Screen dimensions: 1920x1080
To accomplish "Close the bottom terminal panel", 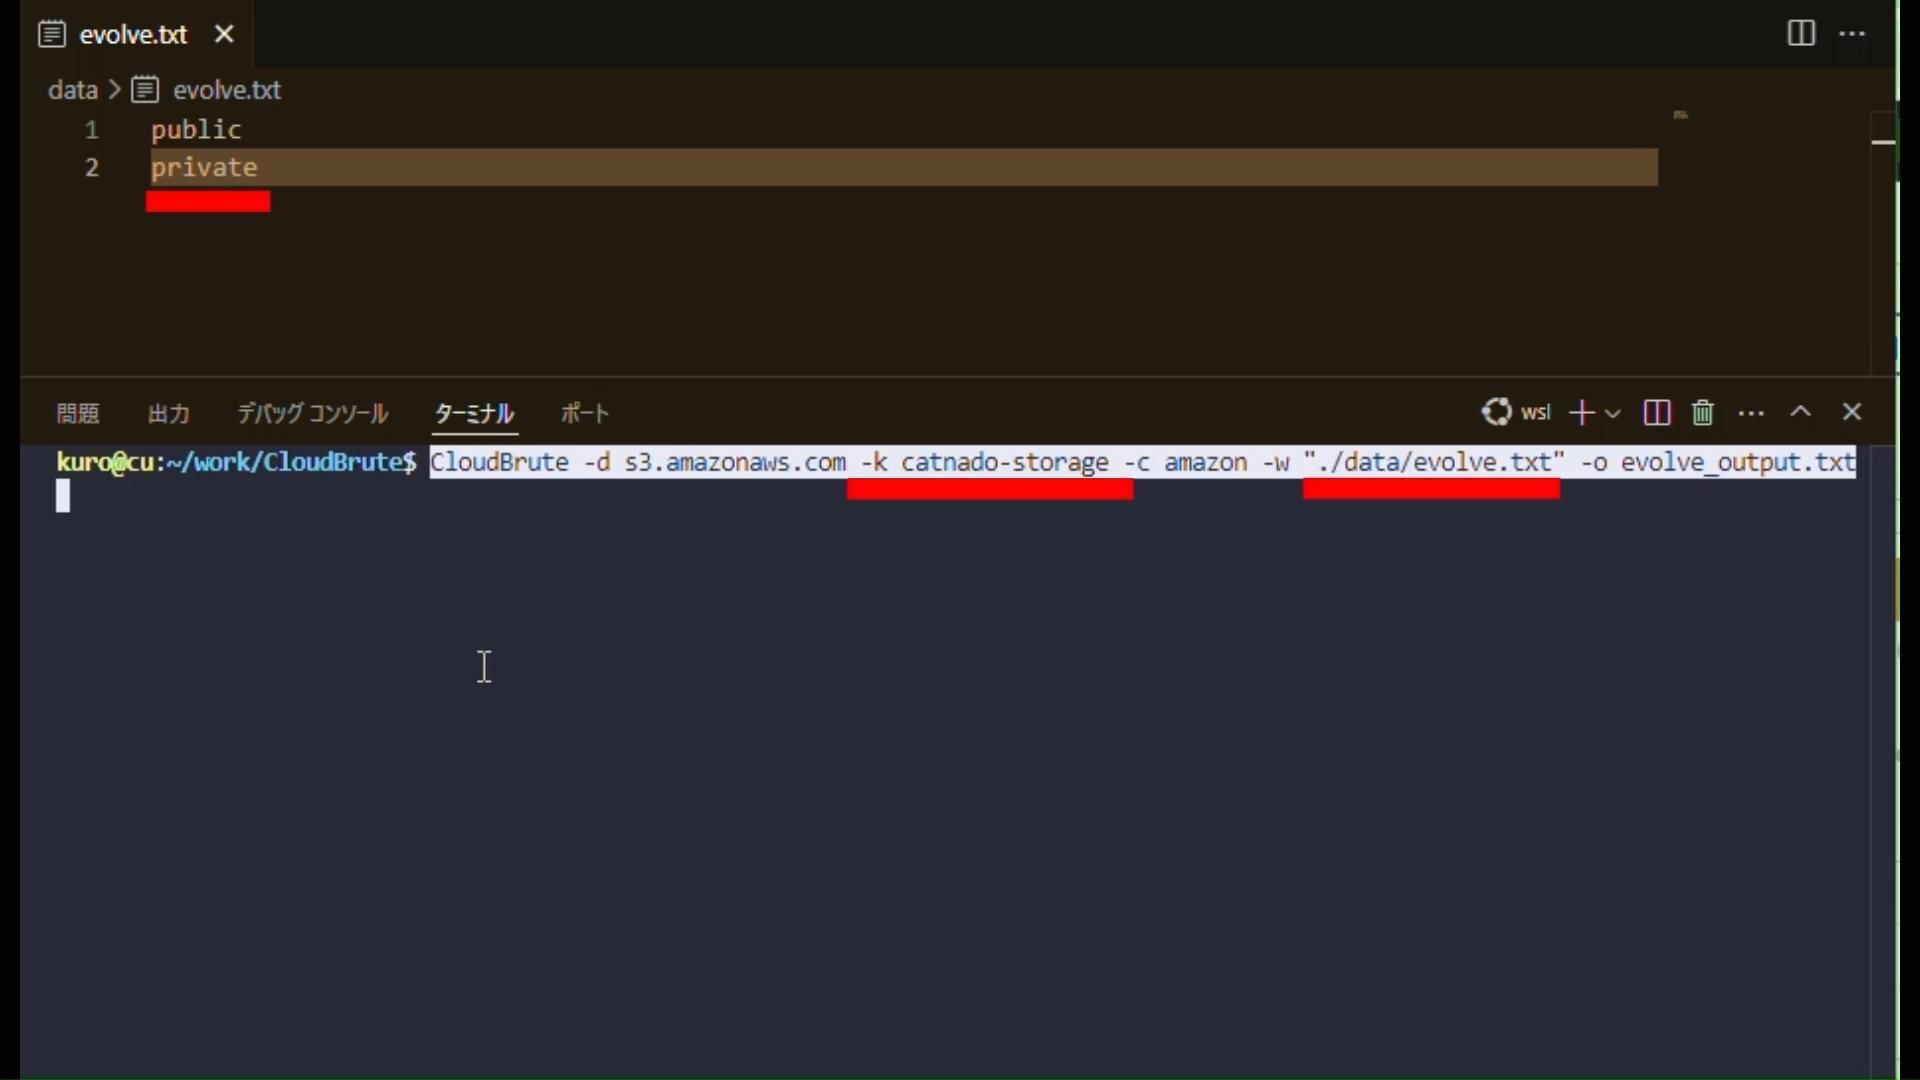I will pos(1852,412).
